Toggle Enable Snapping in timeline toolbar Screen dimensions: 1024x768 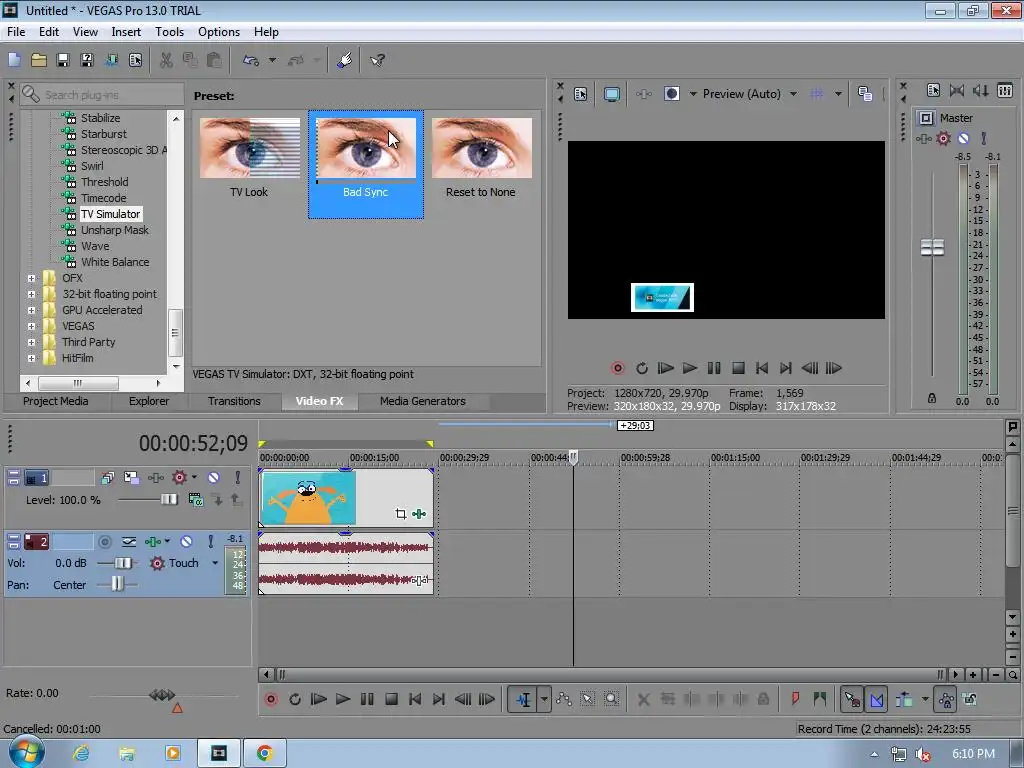pyautogui.click(x=852, y=699)
